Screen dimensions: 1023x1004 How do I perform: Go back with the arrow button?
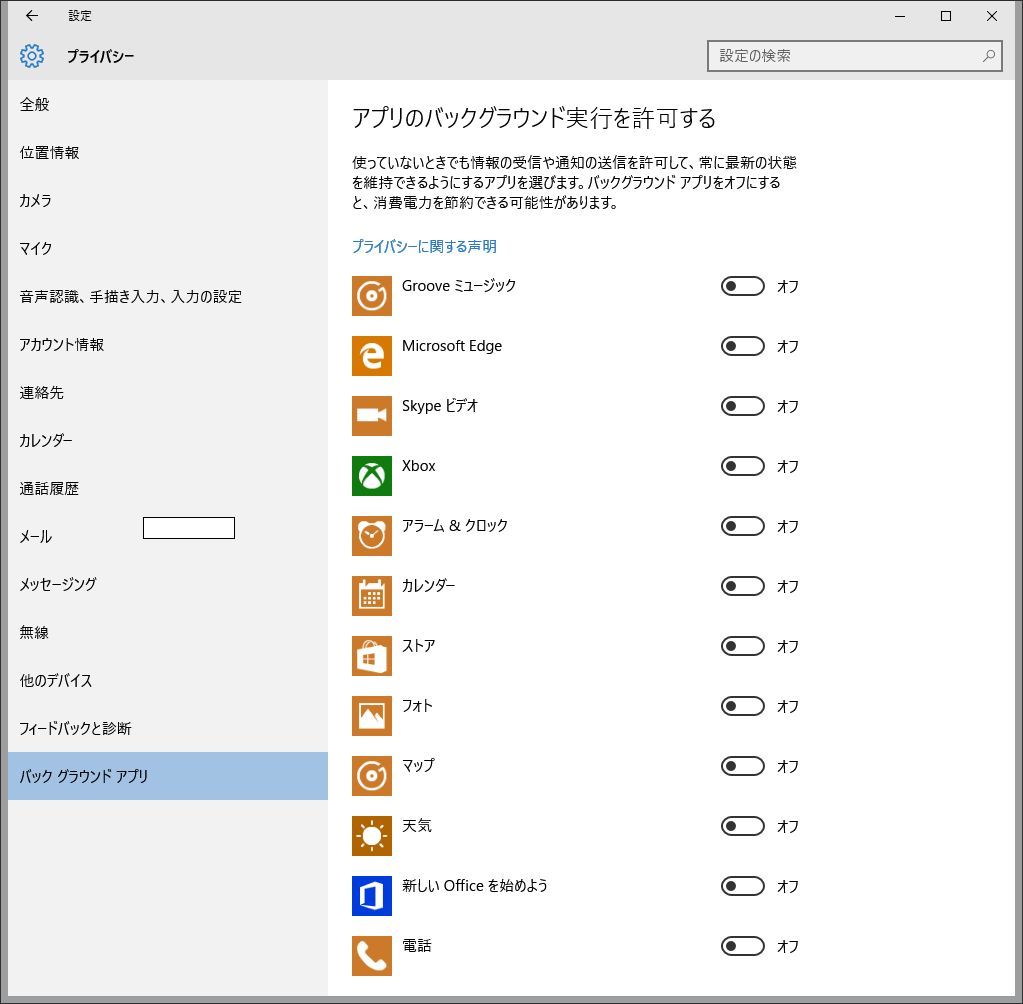point(31,16)
